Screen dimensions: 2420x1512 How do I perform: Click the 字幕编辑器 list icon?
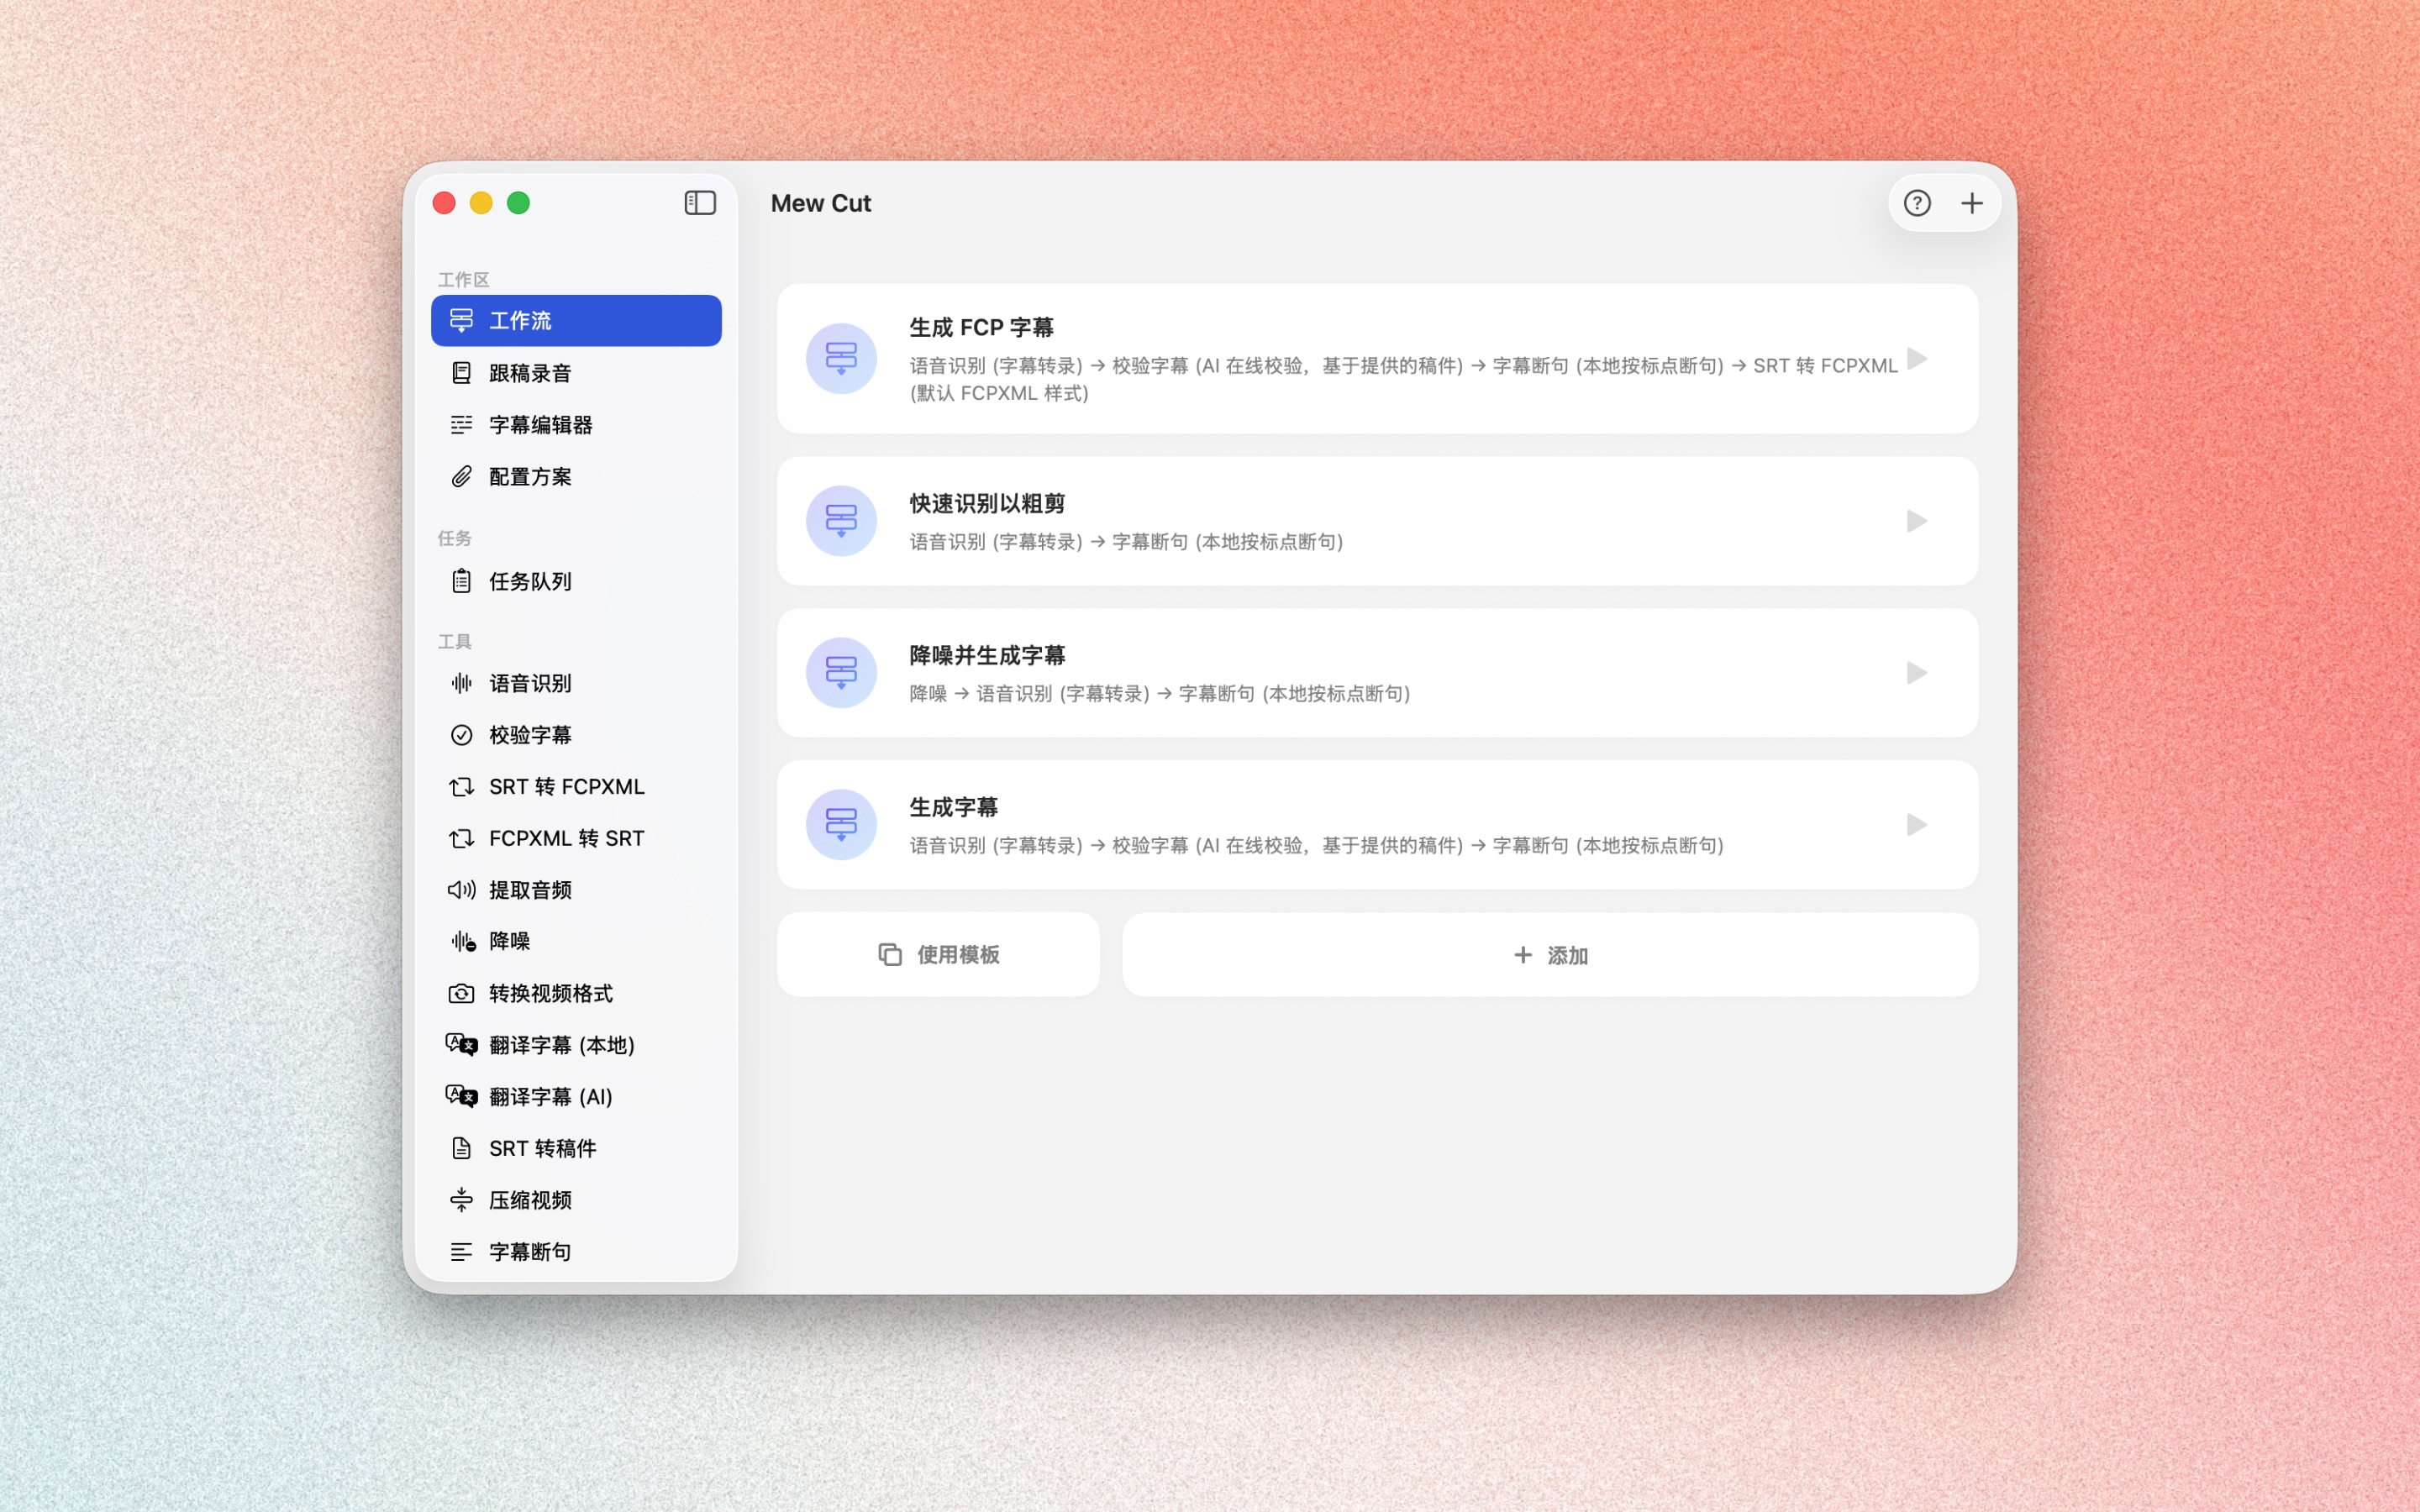461,425
